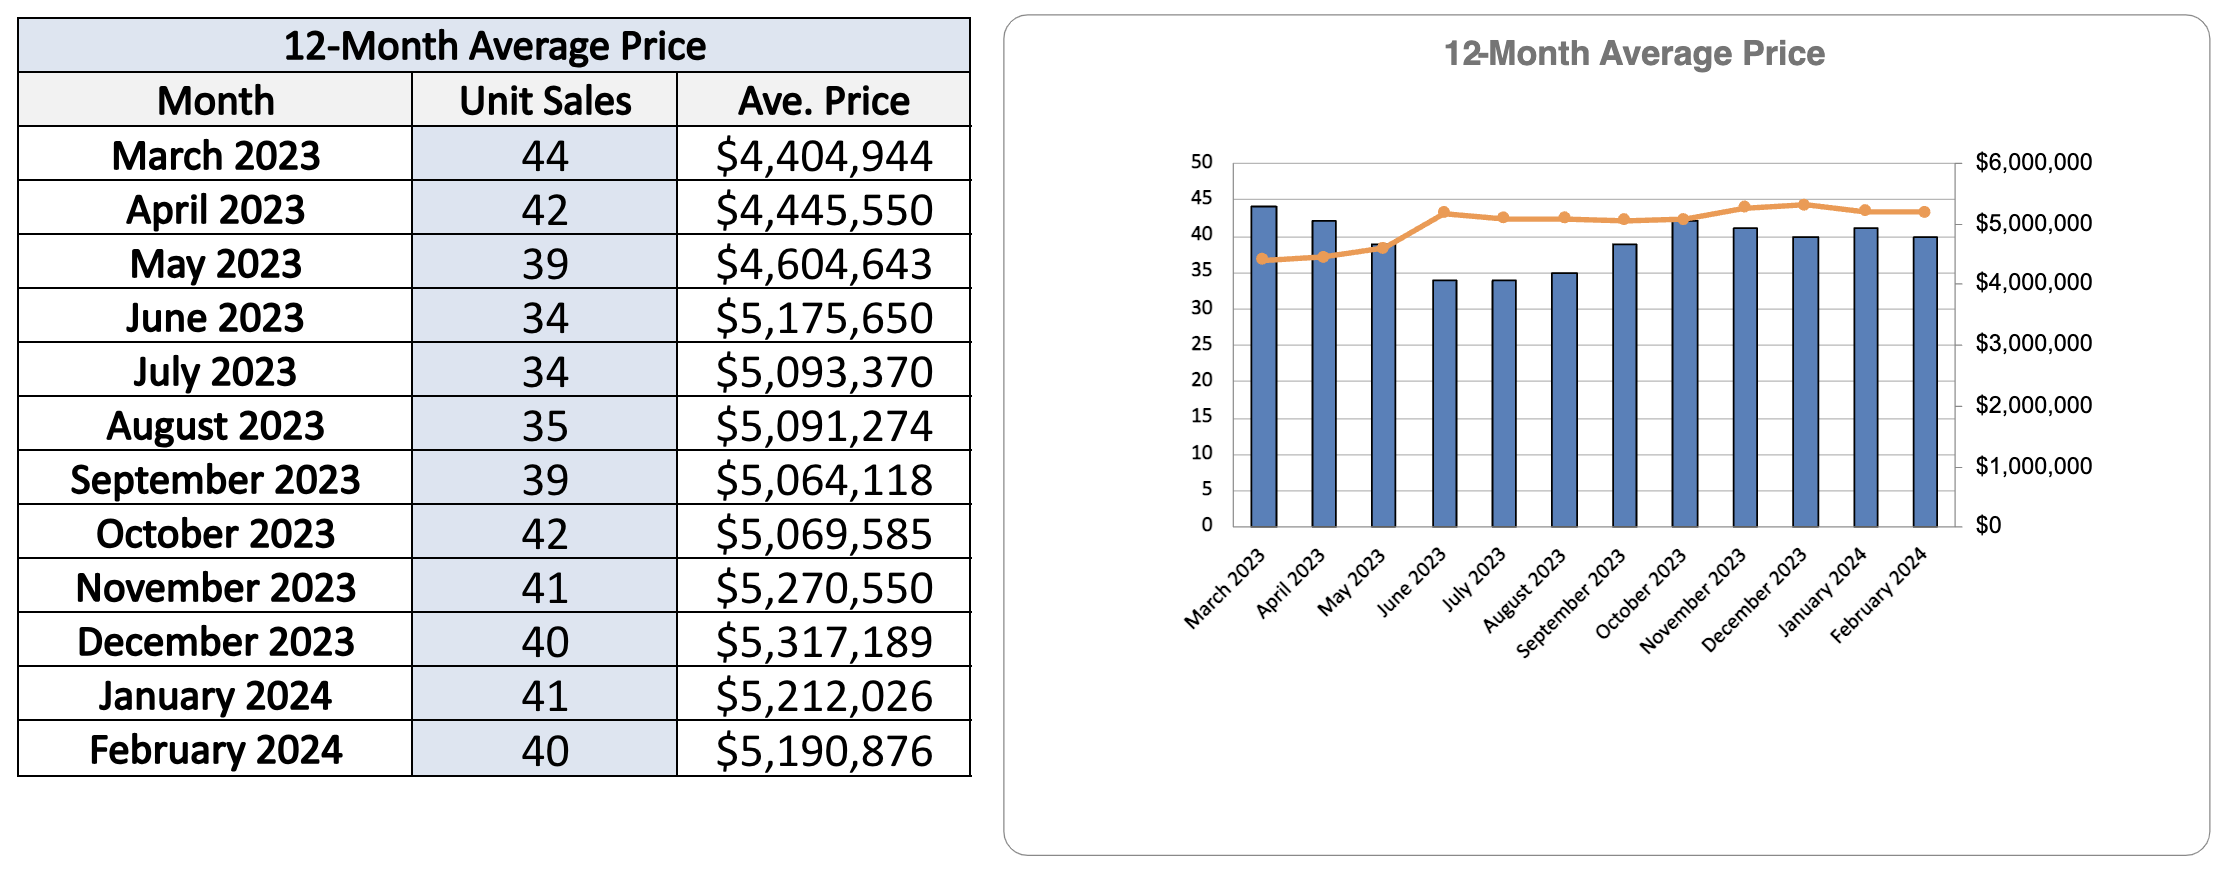The height and width of the screenshot is (874, 2224).
Task: Select the 'May 2023' month cell
Action: (x=215, y=262)
